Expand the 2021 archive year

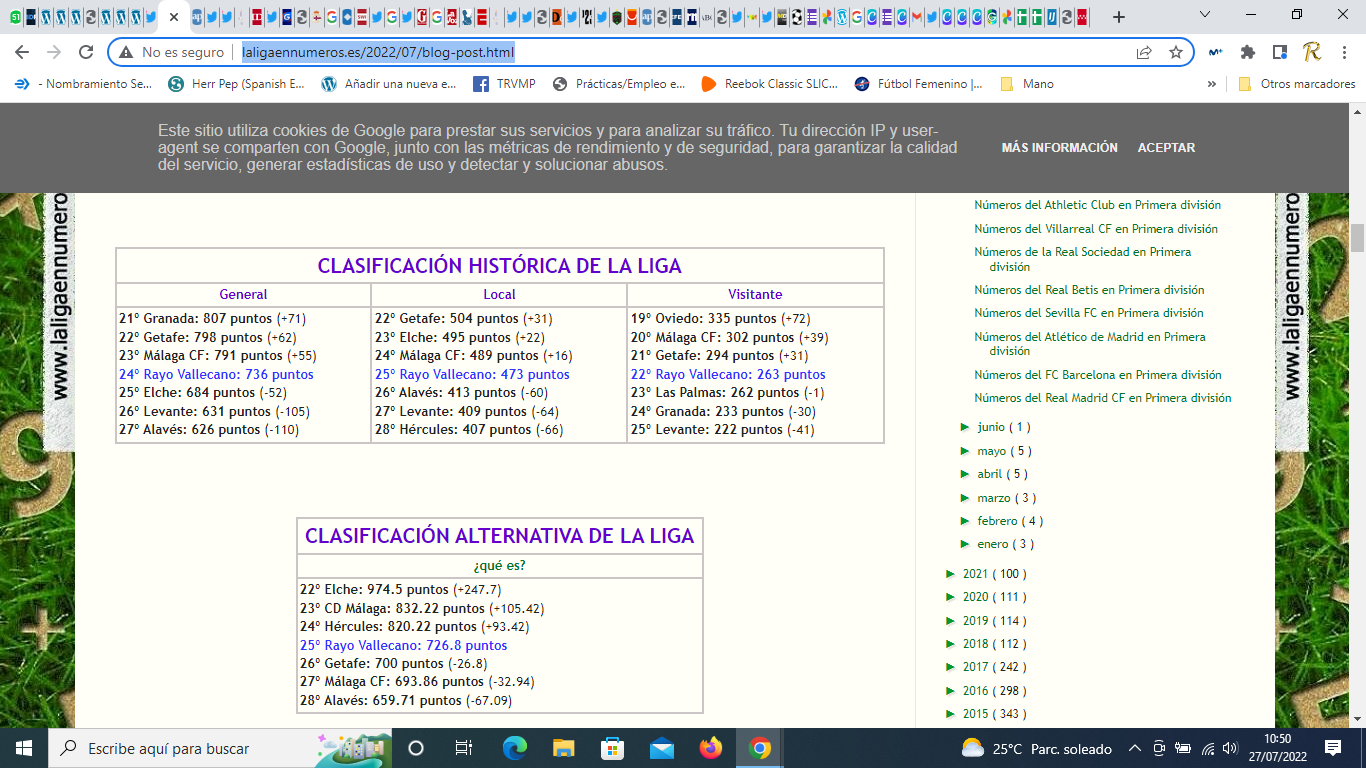point(951,574)
